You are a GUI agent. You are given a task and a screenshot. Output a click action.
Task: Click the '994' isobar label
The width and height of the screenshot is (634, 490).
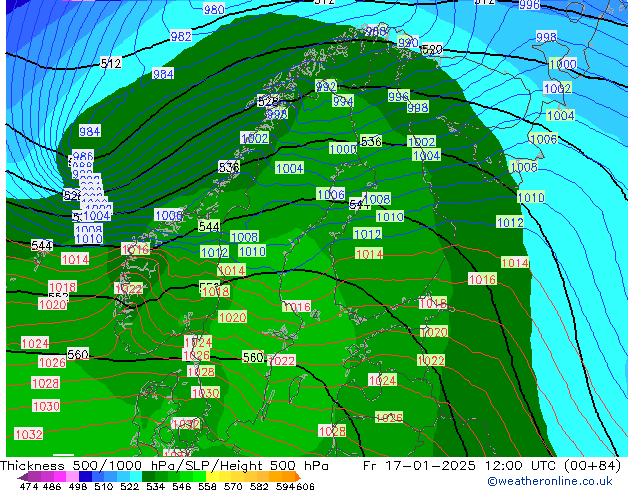(343, 101)
